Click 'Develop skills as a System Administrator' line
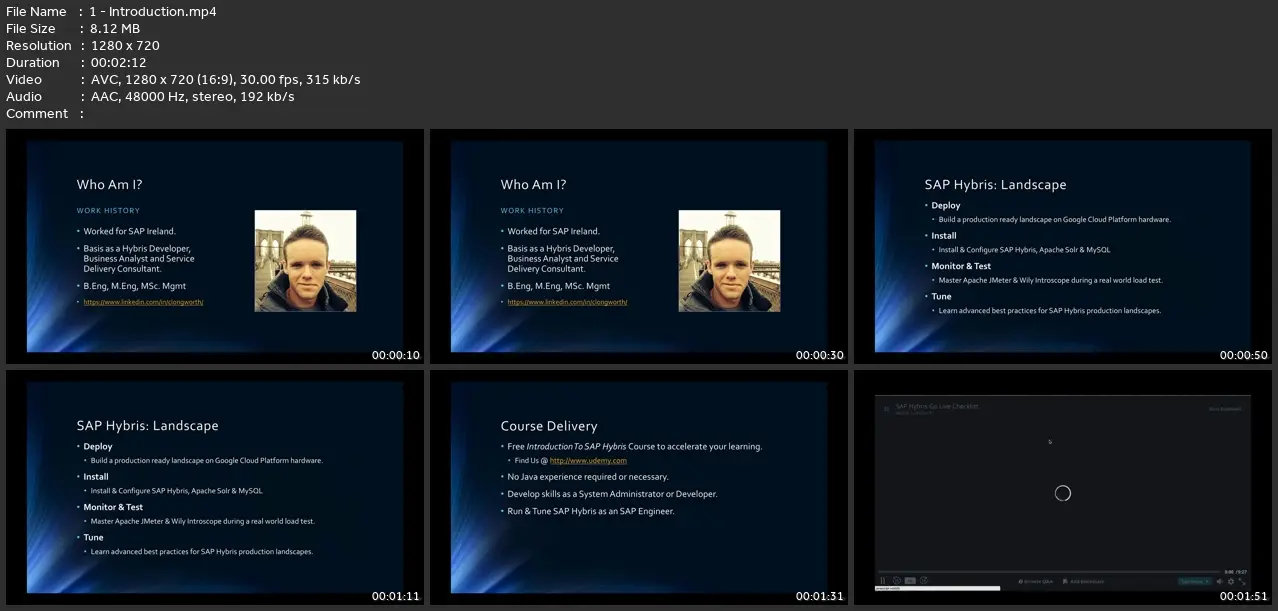This screenshot has width=1278, height=611. tap(612, 494)
